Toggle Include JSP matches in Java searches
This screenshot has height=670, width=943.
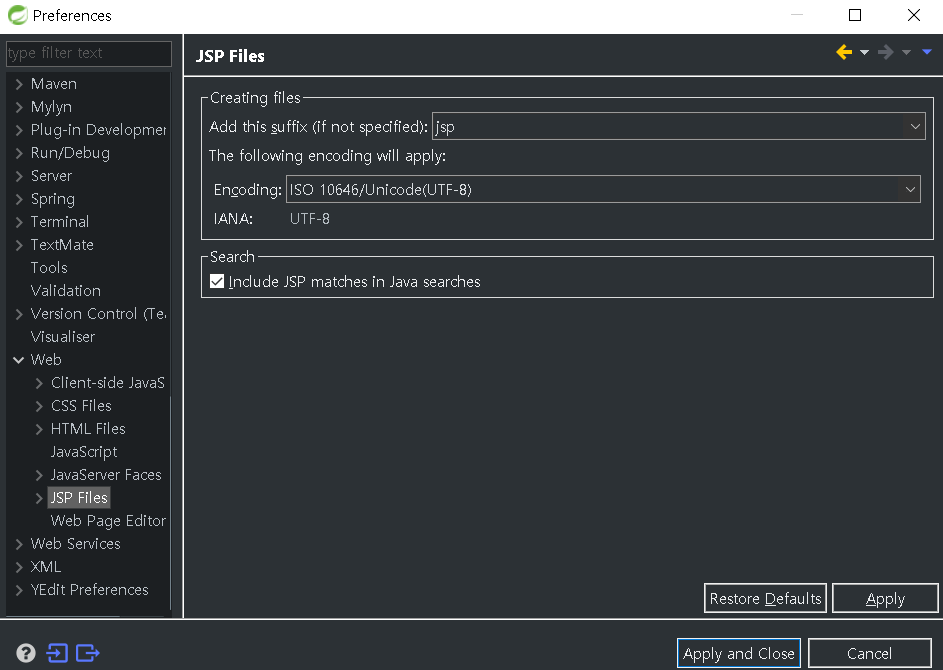pyautogui.click(x=217, y=281)
